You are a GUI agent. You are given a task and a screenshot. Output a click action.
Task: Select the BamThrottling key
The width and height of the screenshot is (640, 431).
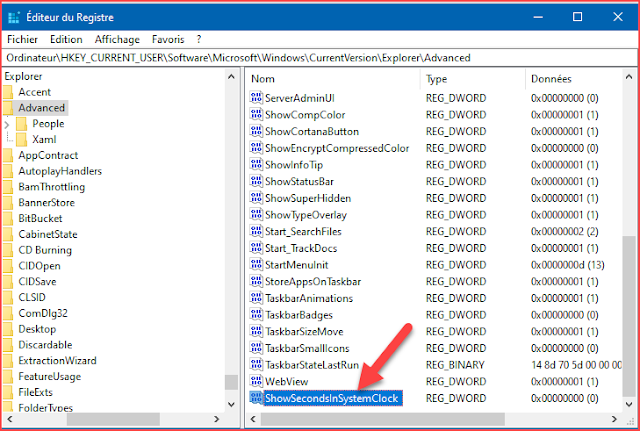pos(51,187)
